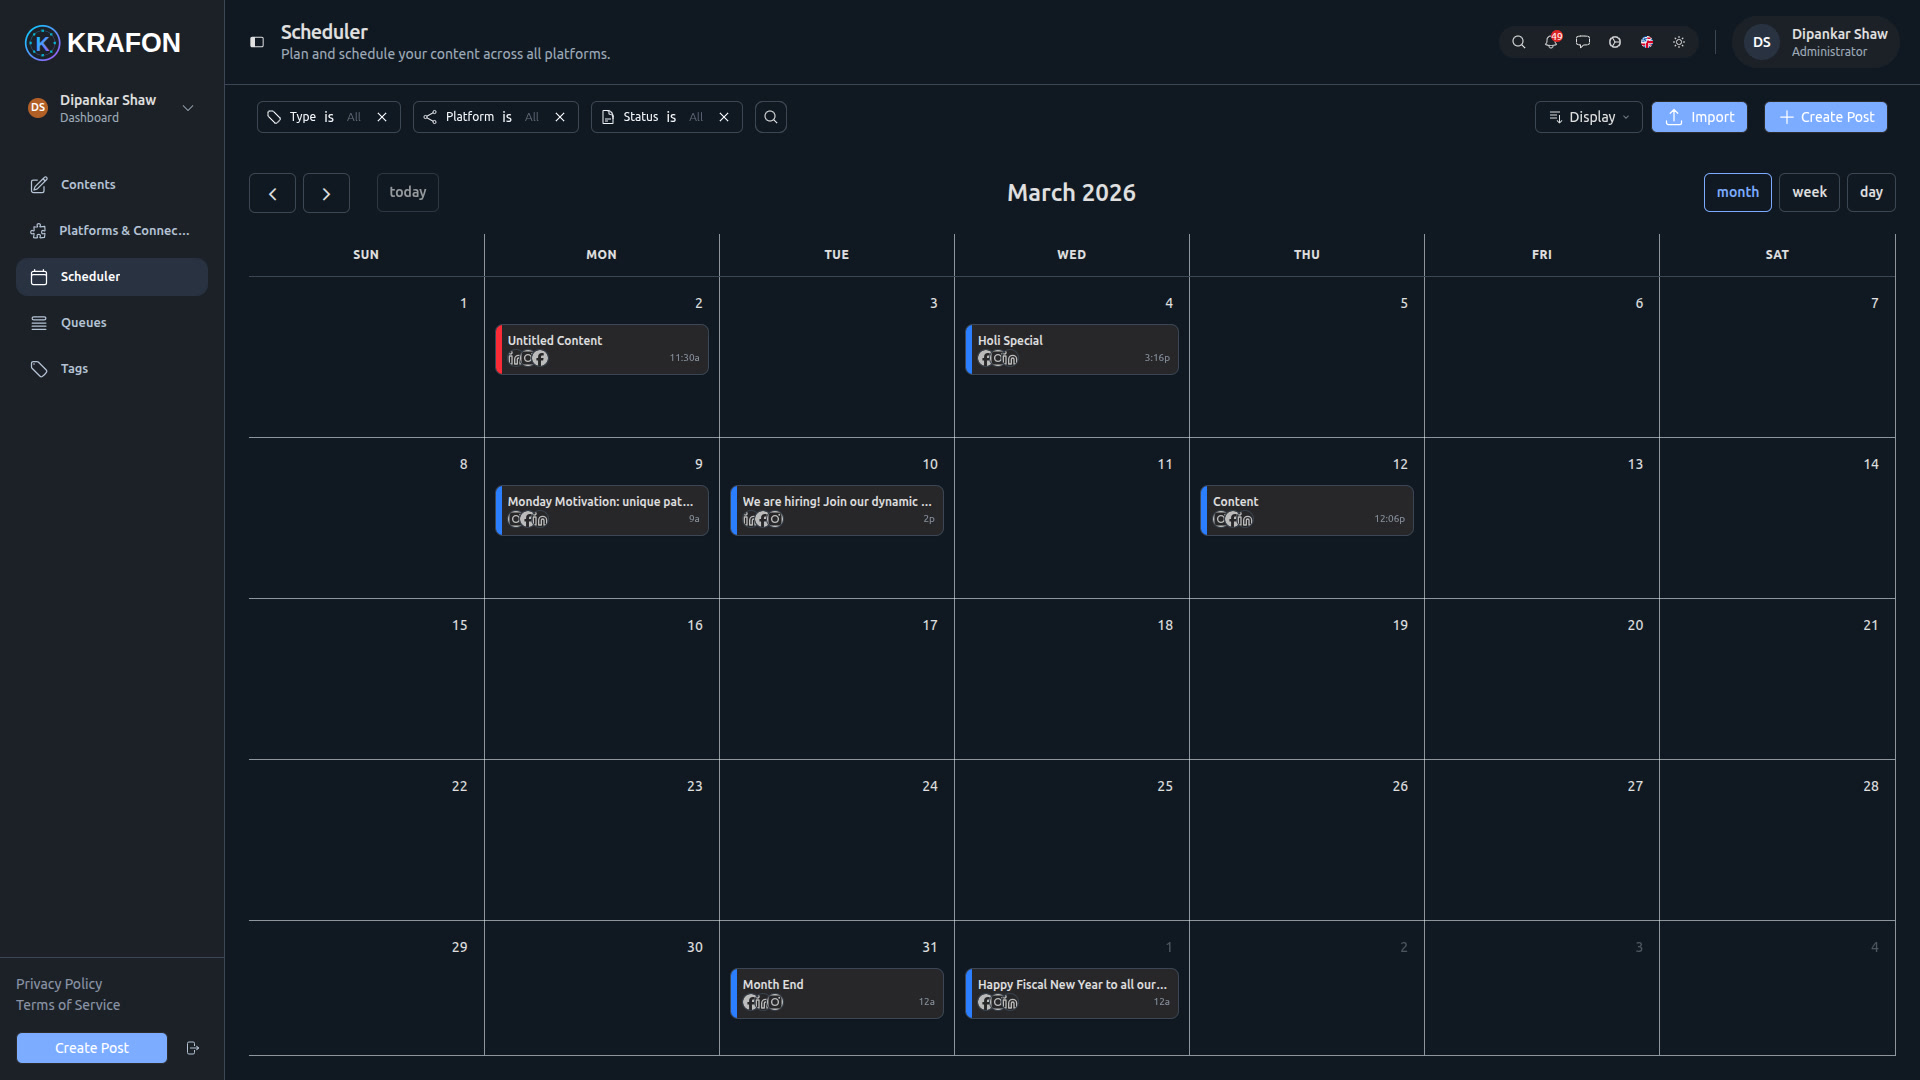1920x1080 pixels.
Task: Jump to today using the today button
Action: pos(407,192)
